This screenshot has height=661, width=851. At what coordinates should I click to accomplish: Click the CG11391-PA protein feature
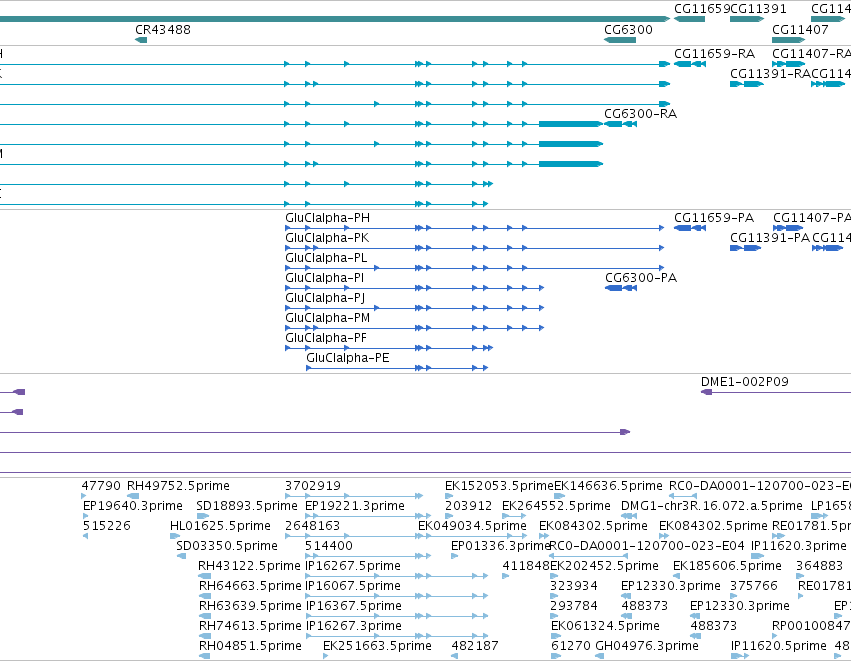tap(746, 248)
